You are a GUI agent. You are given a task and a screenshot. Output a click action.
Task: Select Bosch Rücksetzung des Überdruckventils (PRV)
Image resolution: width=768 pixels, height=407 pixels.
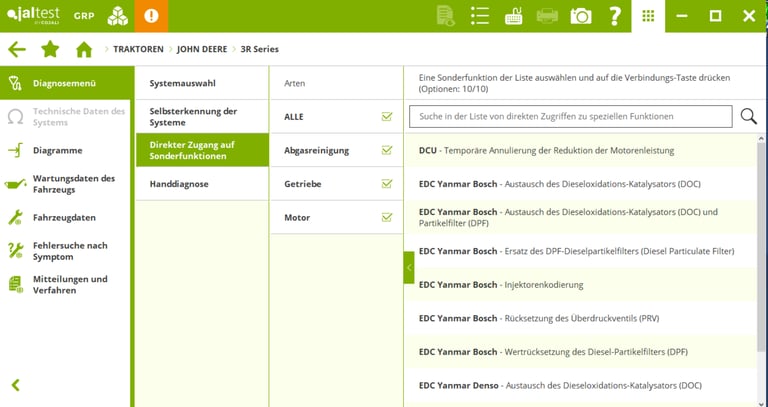580,318
